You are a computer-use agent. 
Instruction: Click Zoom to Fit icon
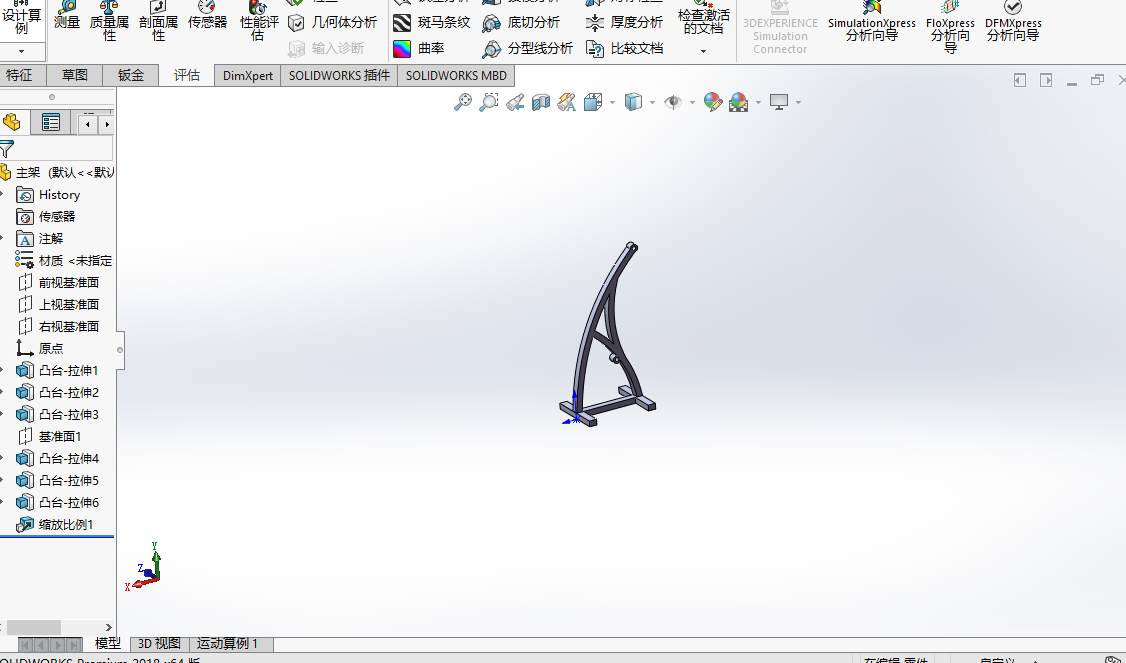click(463, 102)
